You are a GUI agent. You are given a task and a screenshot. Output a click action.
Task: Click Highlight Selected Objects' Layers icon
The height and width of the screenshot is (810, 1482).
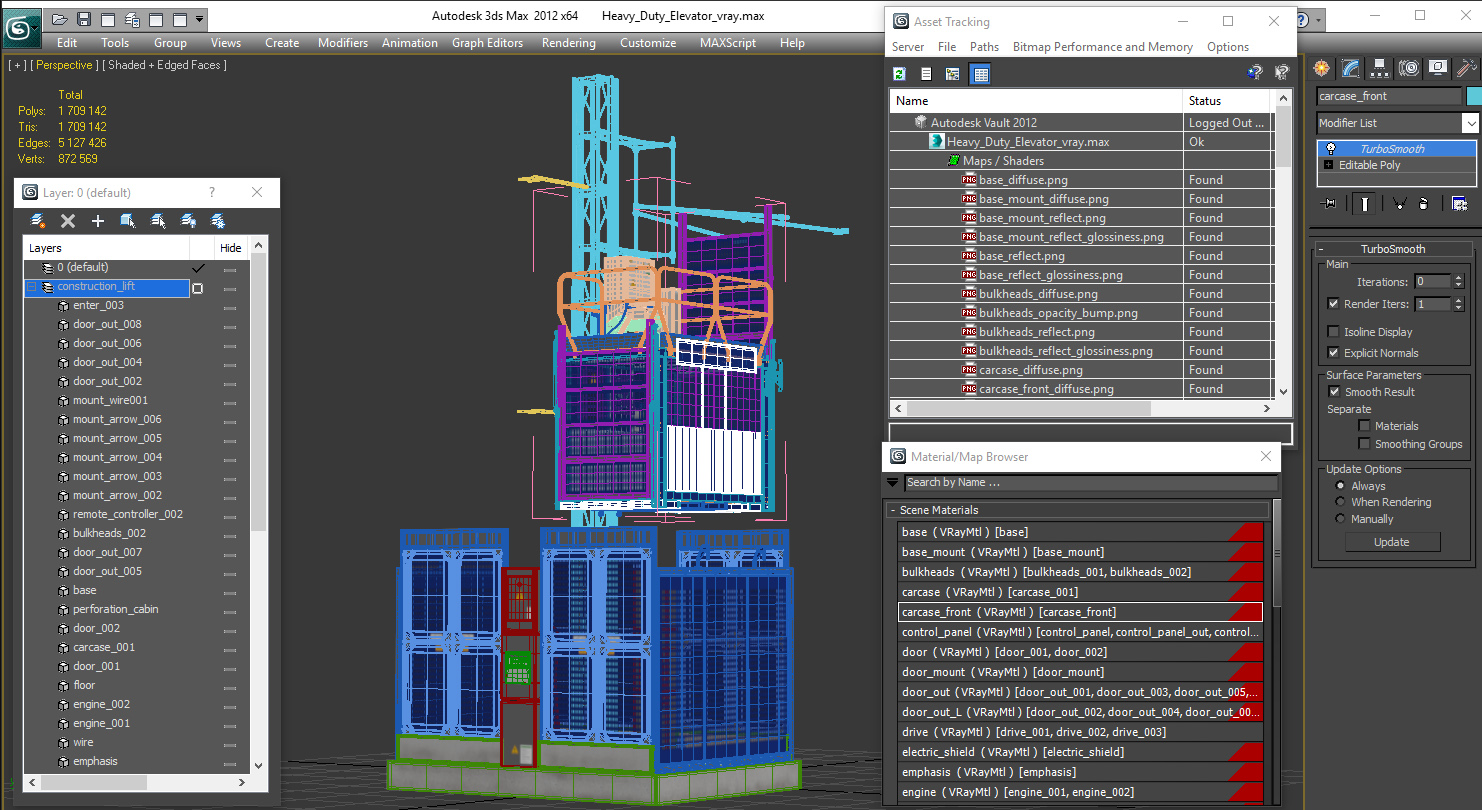(158, 221)
